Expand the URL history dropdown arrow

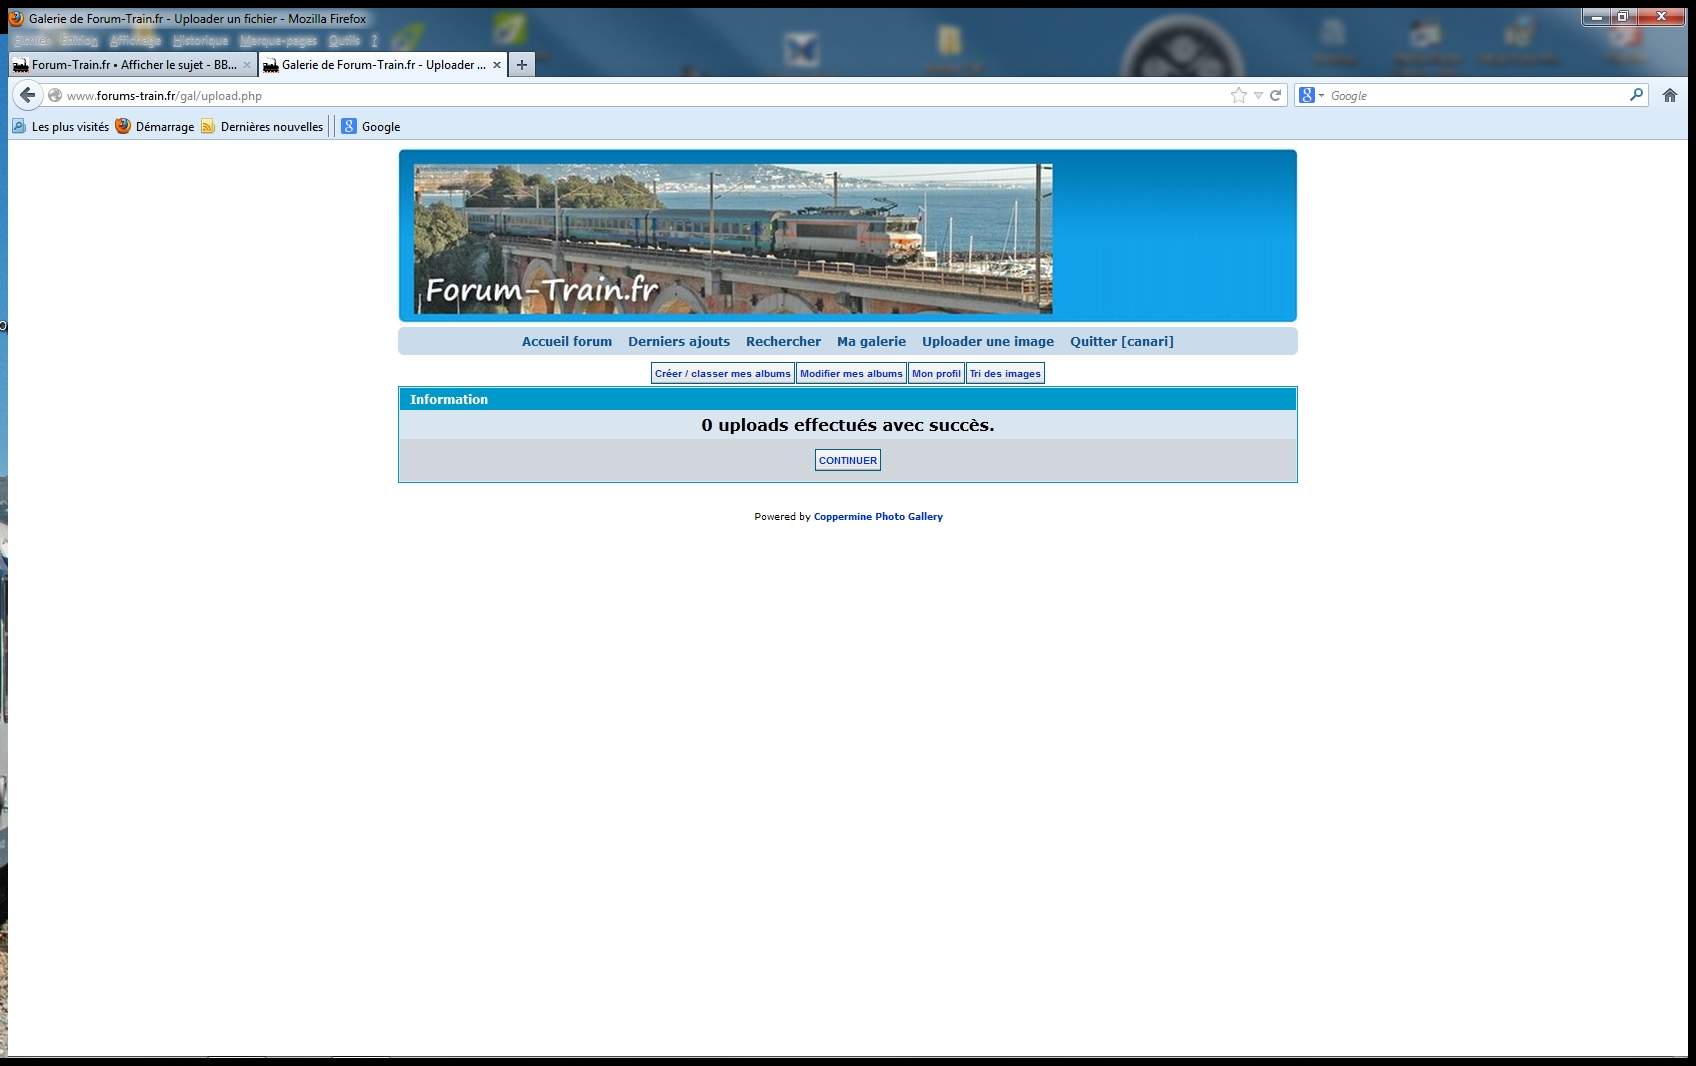(x=1258, y=96)
